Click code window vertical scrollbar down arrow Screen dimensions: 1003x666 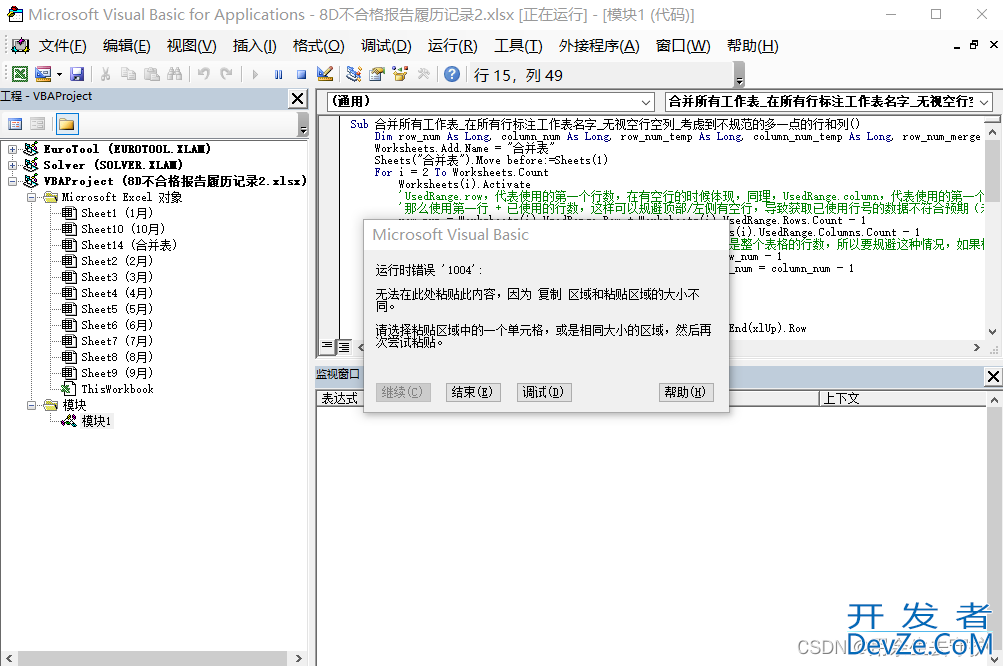click(992, 331)
